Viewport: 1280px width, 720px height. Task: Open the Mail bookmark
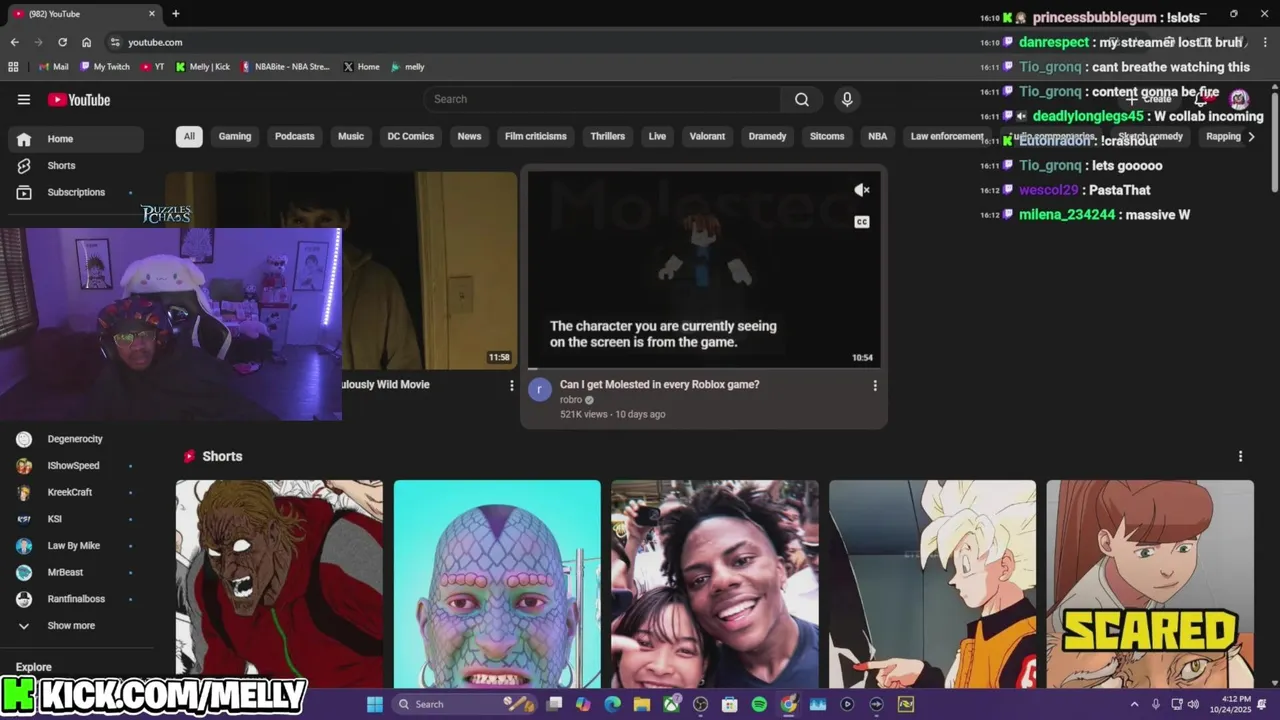[54, 67]
